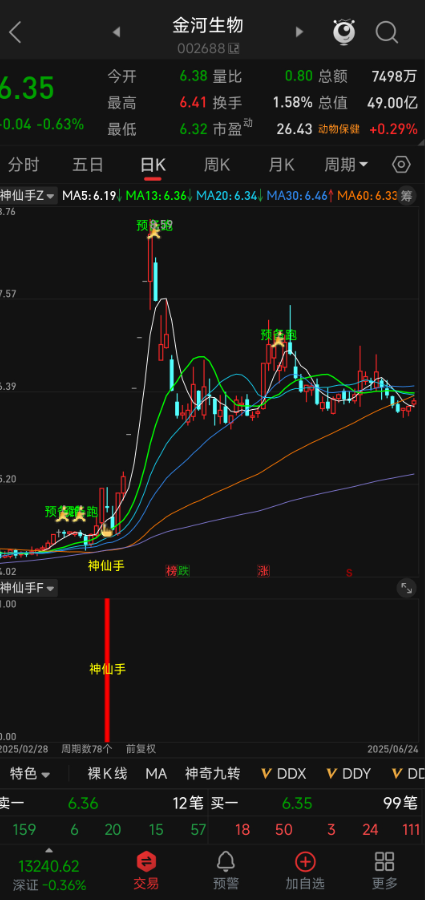
Task: Tap 前复权 adjustment label
Action: pyautogui.click(x=141, y=749)
